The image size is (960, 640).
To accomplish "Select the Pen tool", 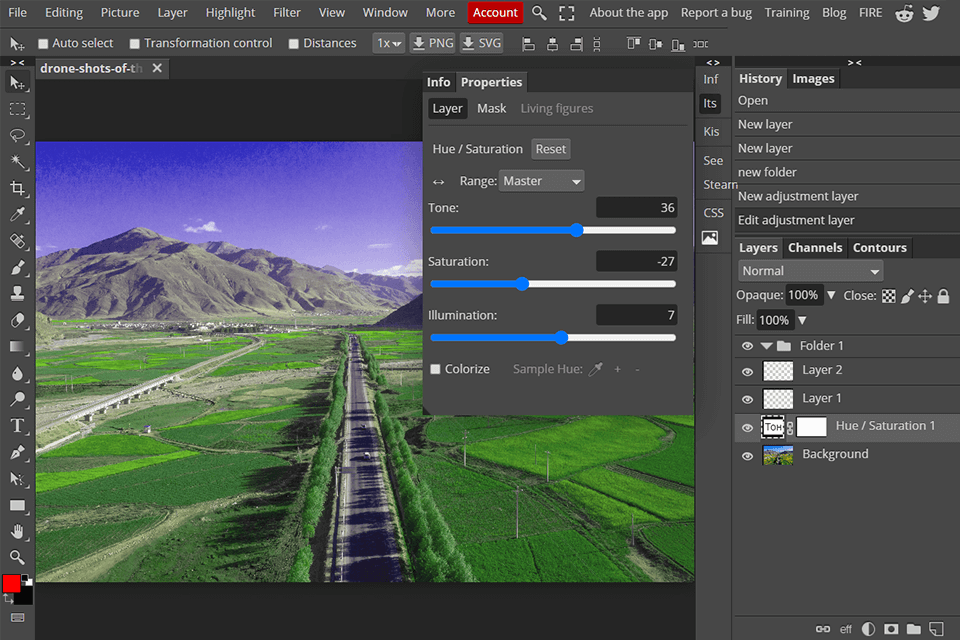I will tap(17, 452).
